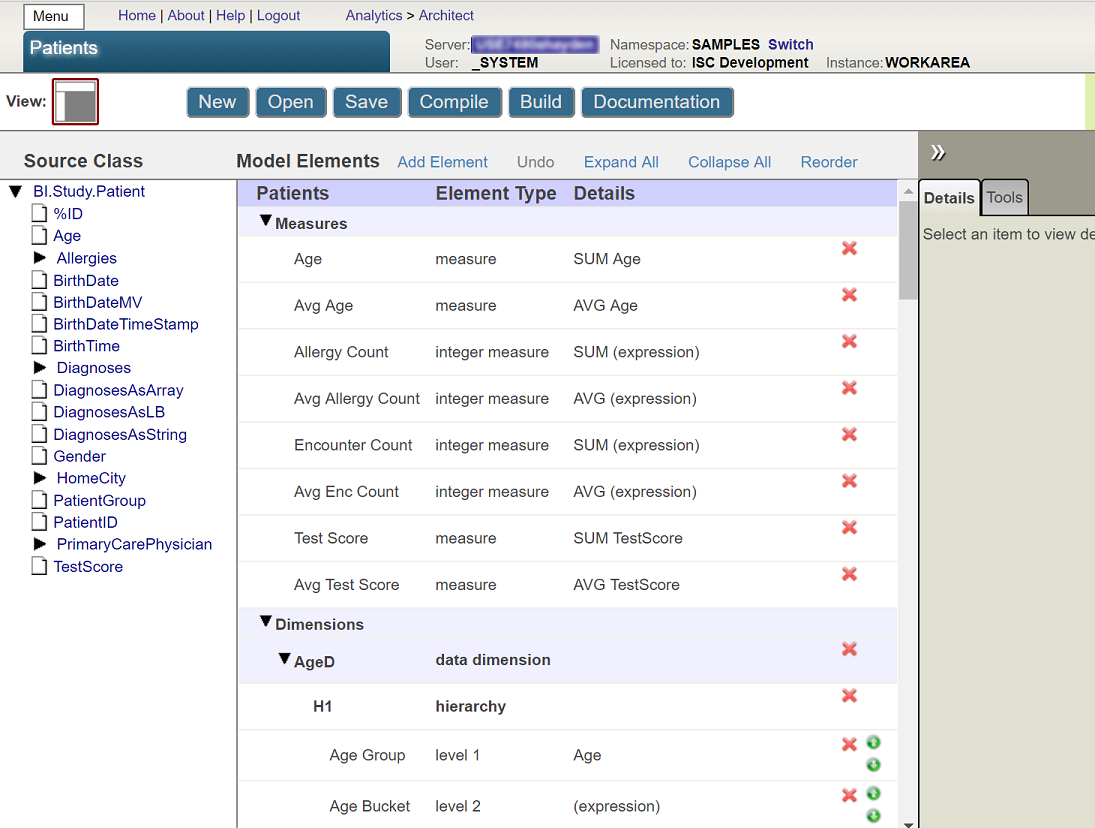
Task: Switch to the Tools tab
Action: [x=1004, y=198]
